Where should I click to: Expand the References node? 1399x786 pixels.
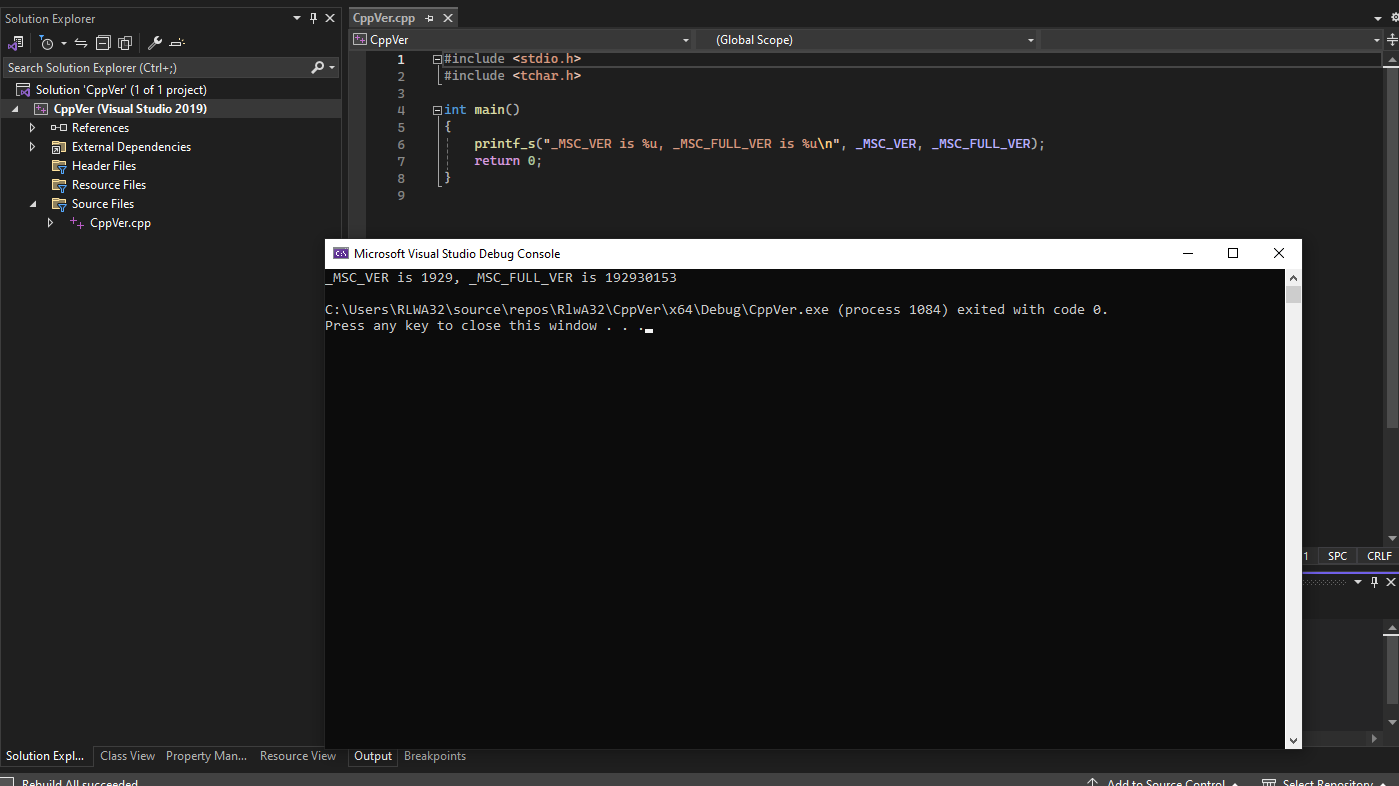point(32,127)
